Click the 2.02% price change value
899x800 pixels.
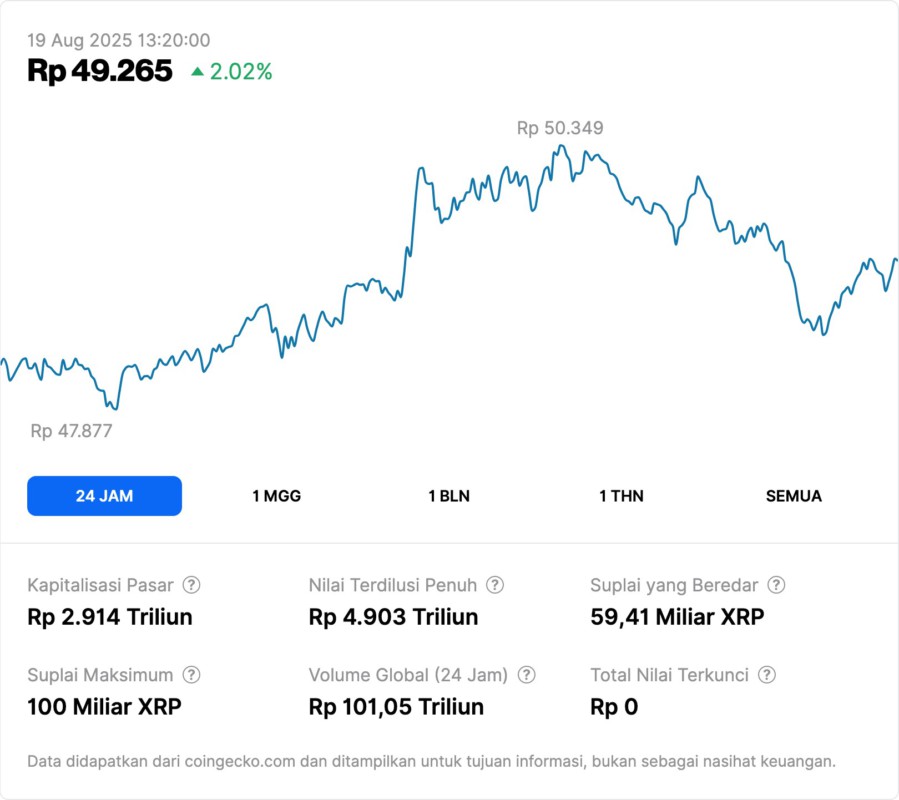(241, 71)
